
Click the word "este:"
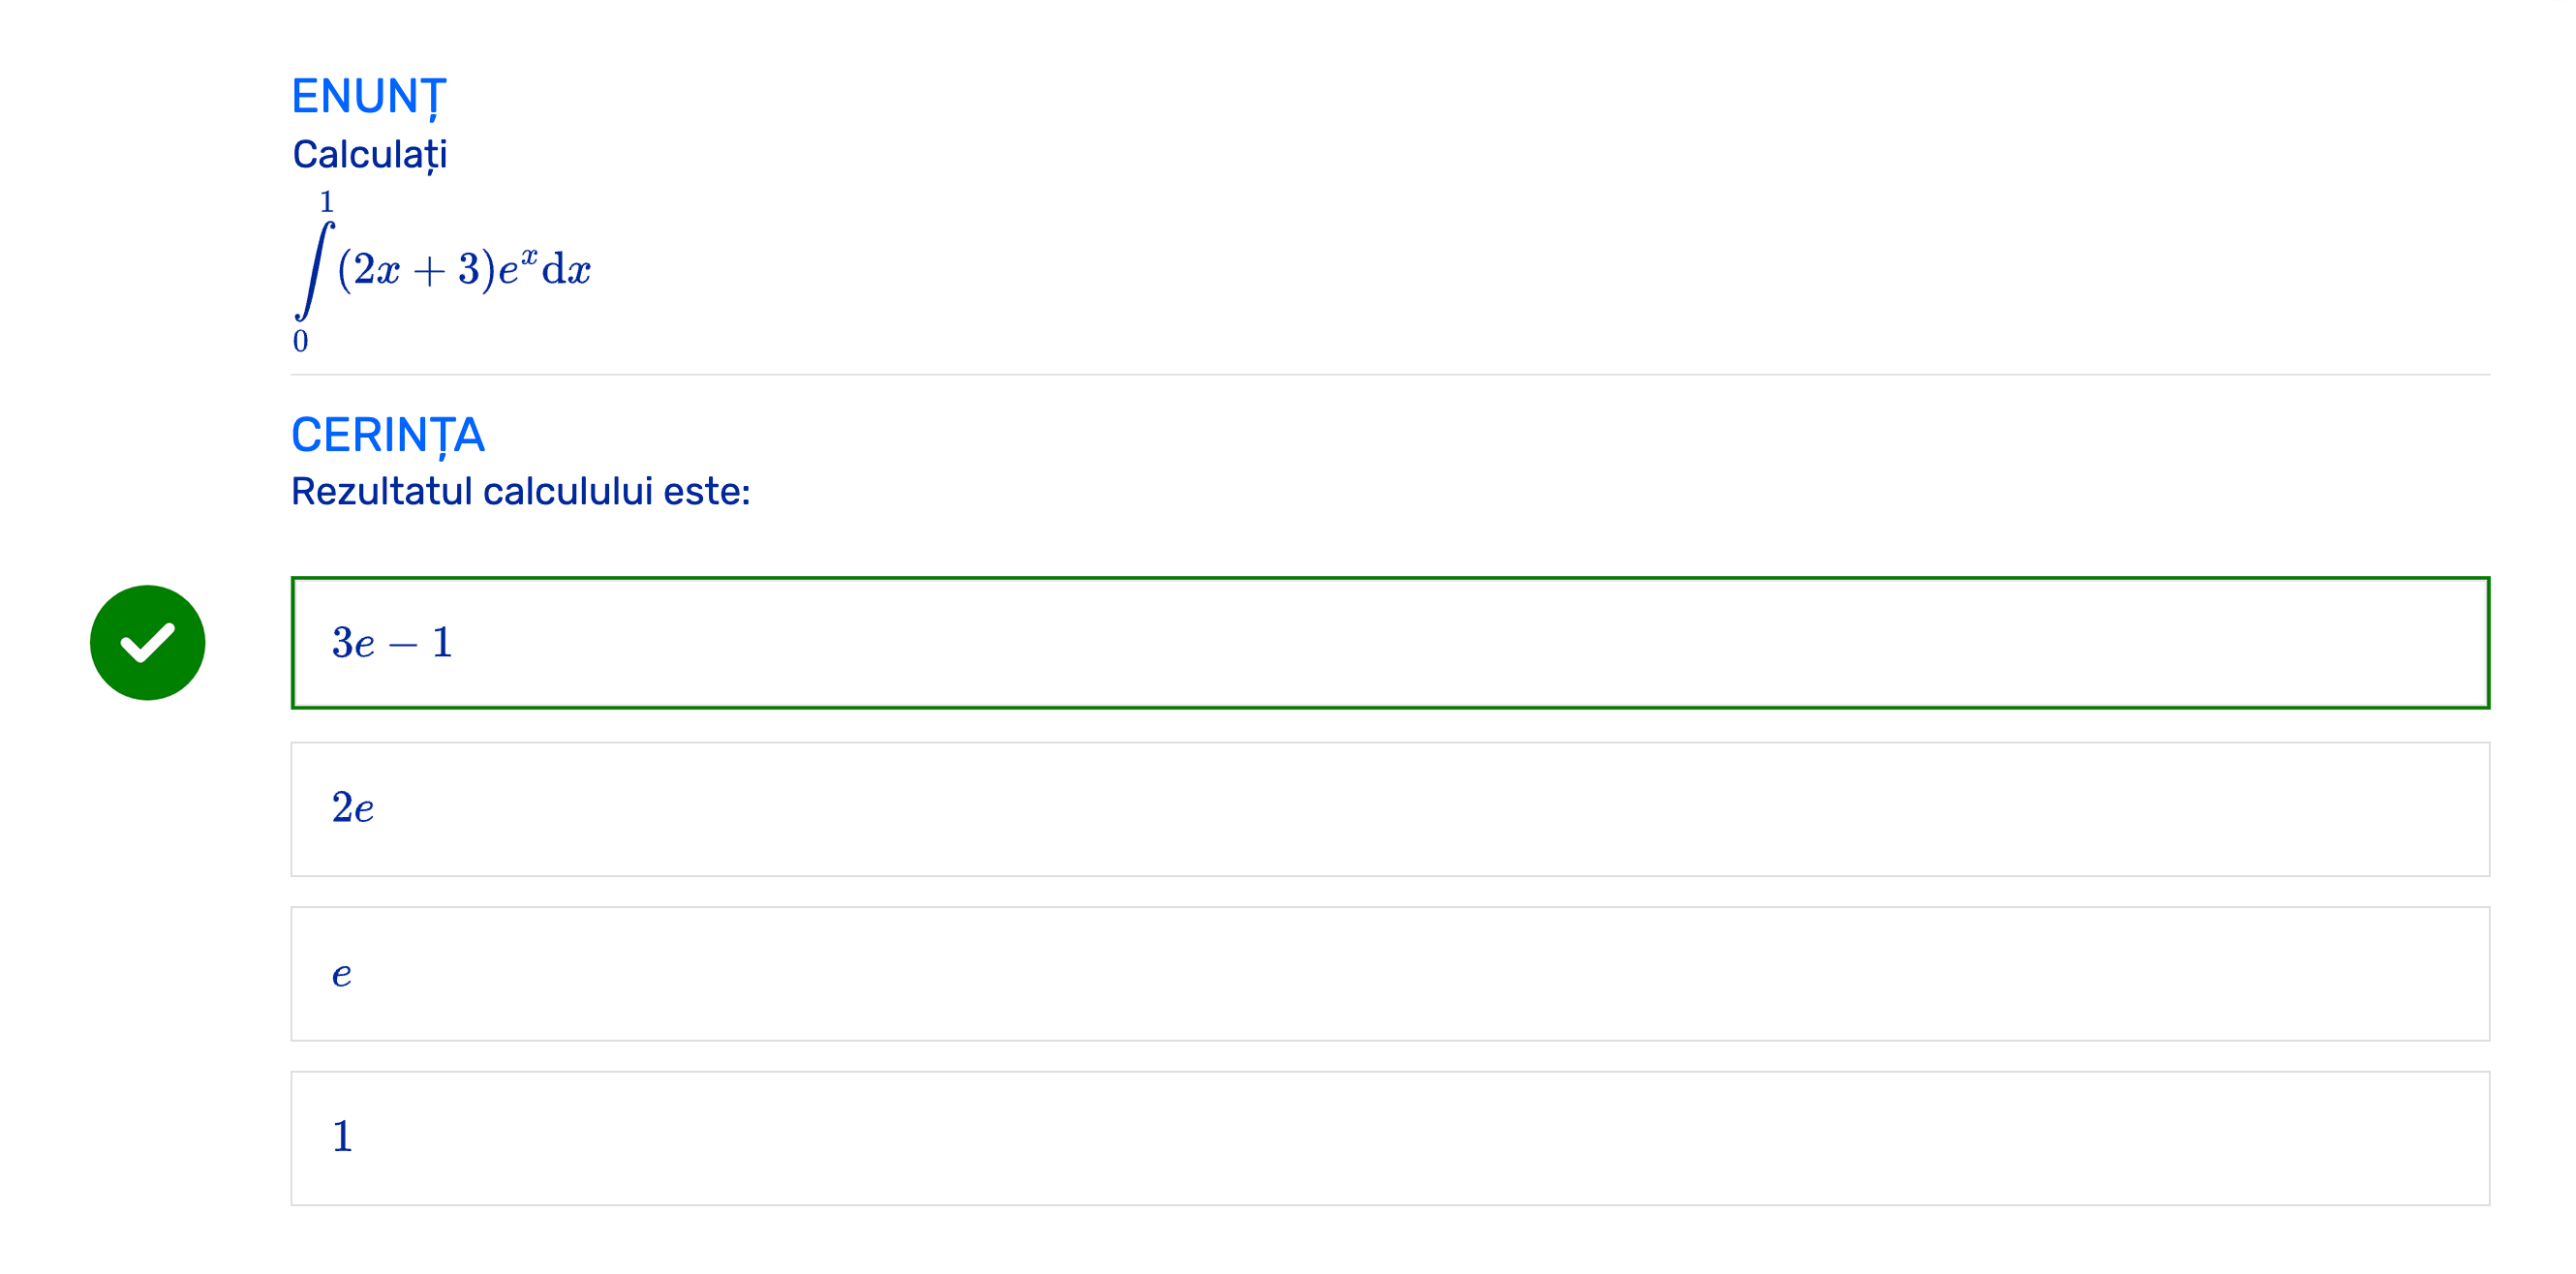(x=707, y=492)
